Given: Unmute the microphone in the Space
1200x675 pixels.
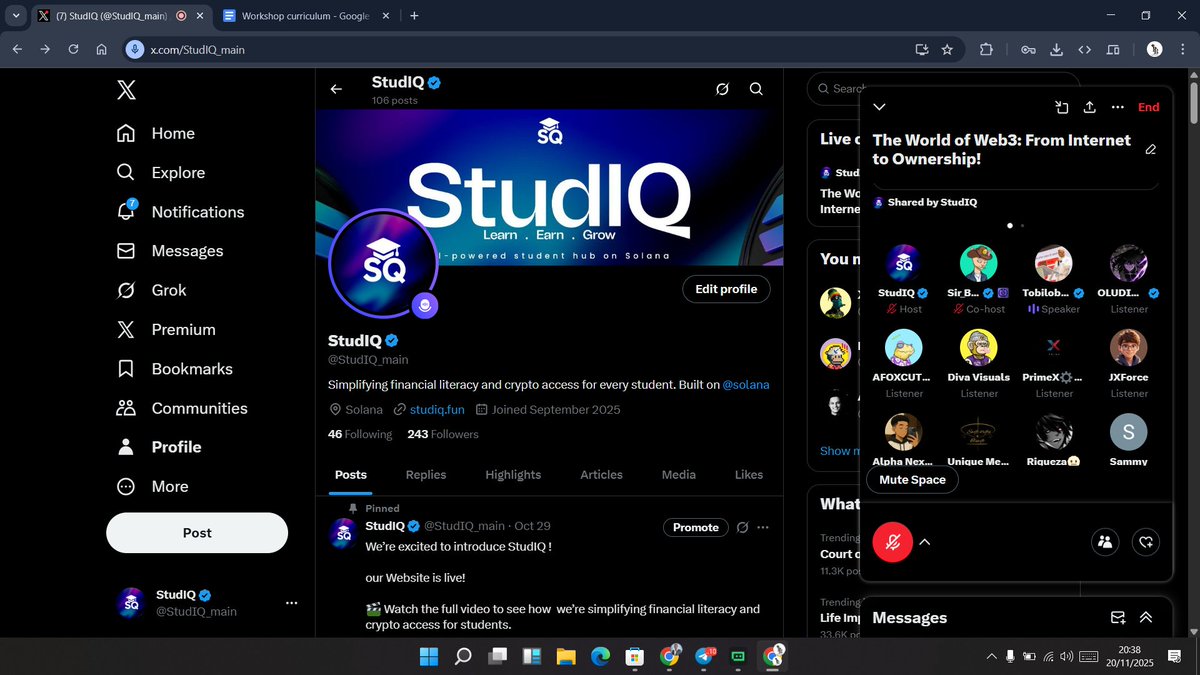Looking at the screenshot, I should [892, 542].
